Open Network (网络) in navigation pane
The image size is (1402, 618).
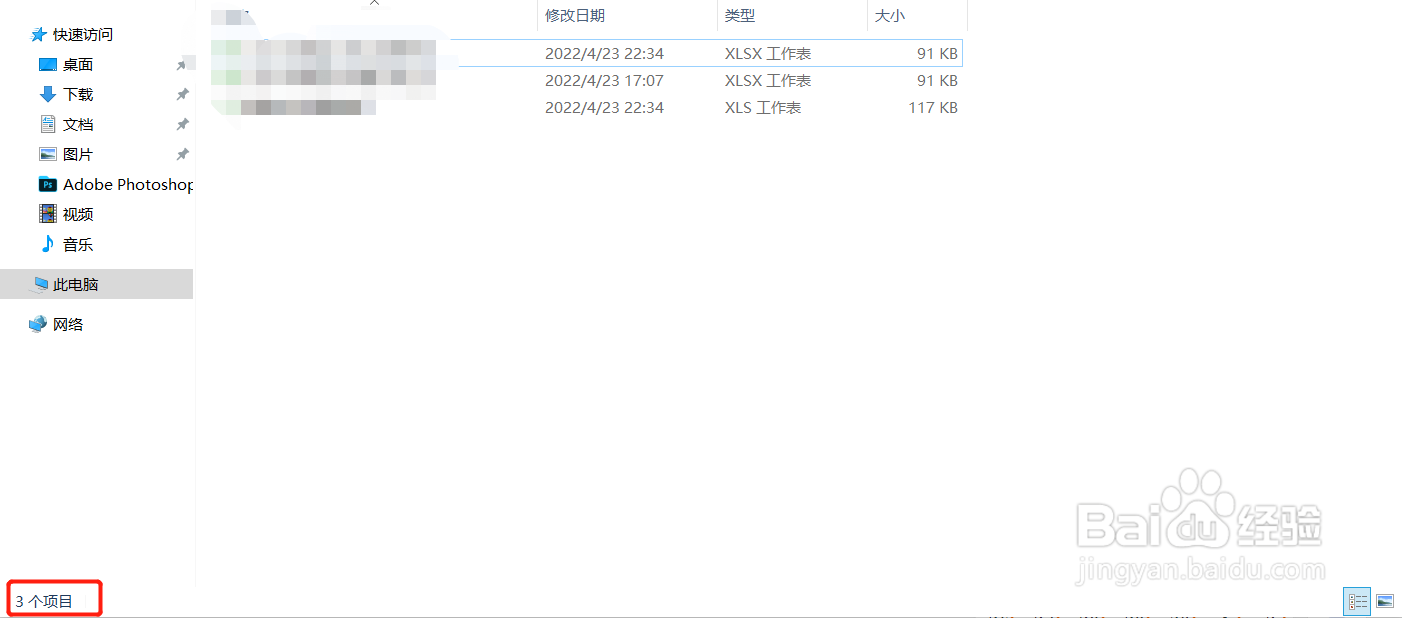click(x=57, y=324)
